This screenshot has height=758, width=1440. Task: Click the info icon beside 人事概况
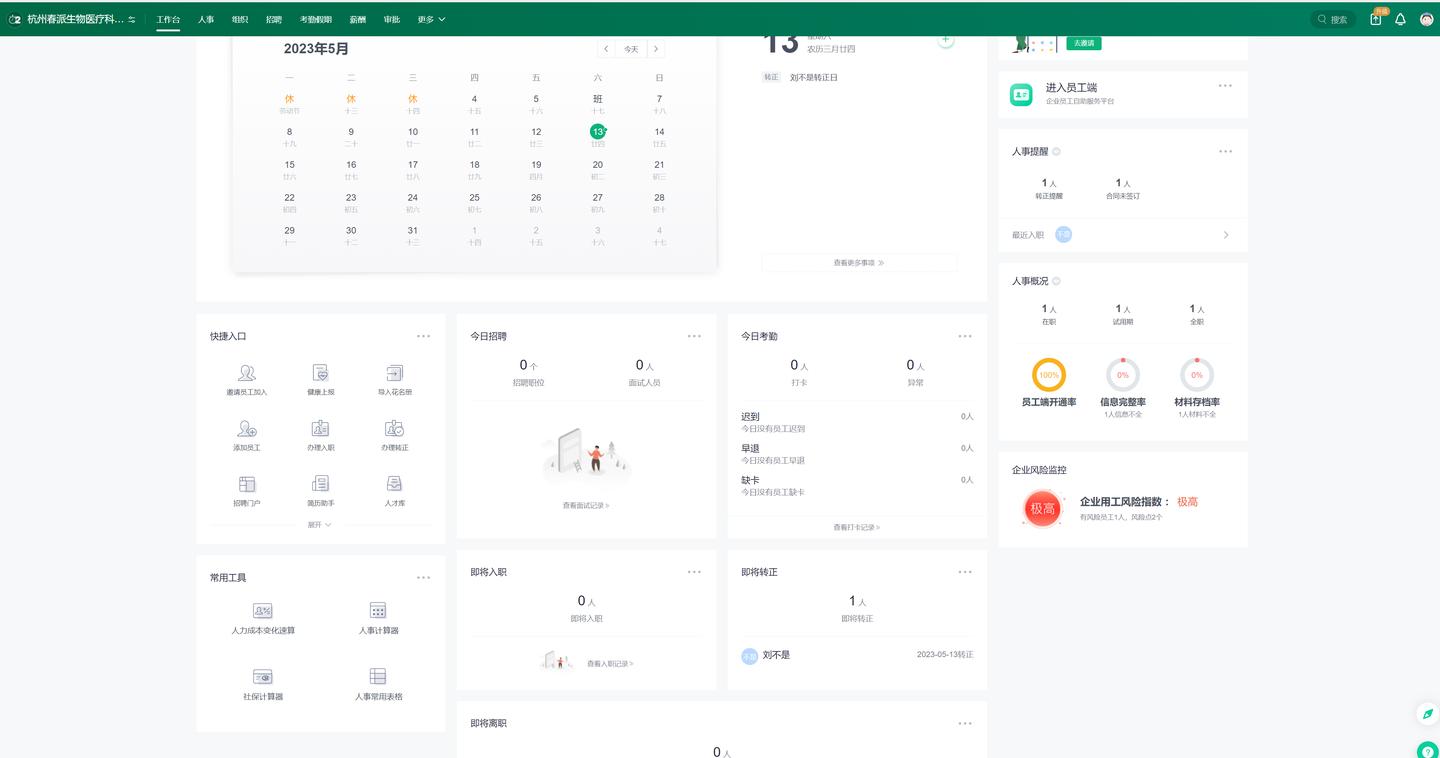coord(1056,281)
